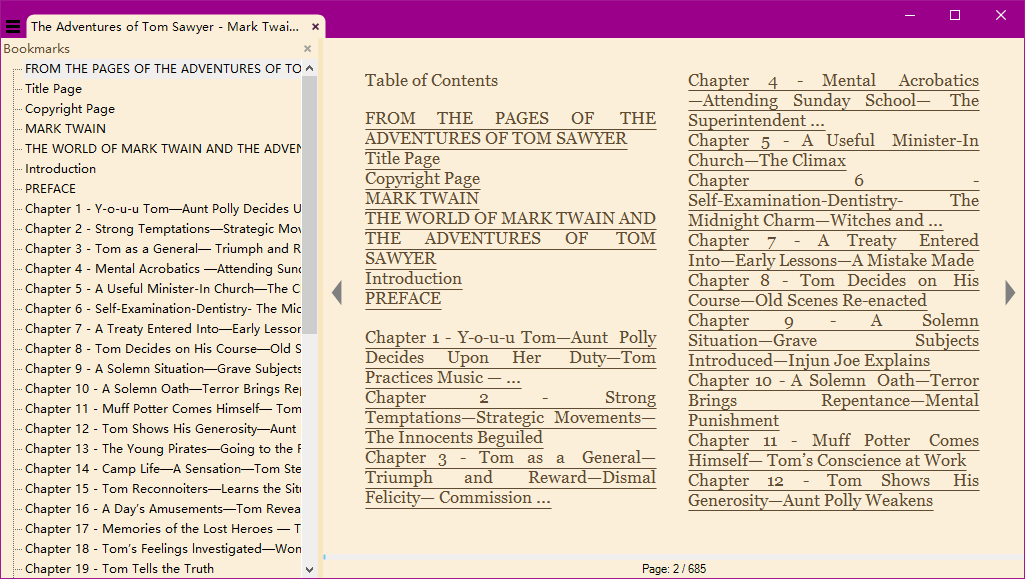Jump to Chapter 5 bookmark

tap(163, 289)
